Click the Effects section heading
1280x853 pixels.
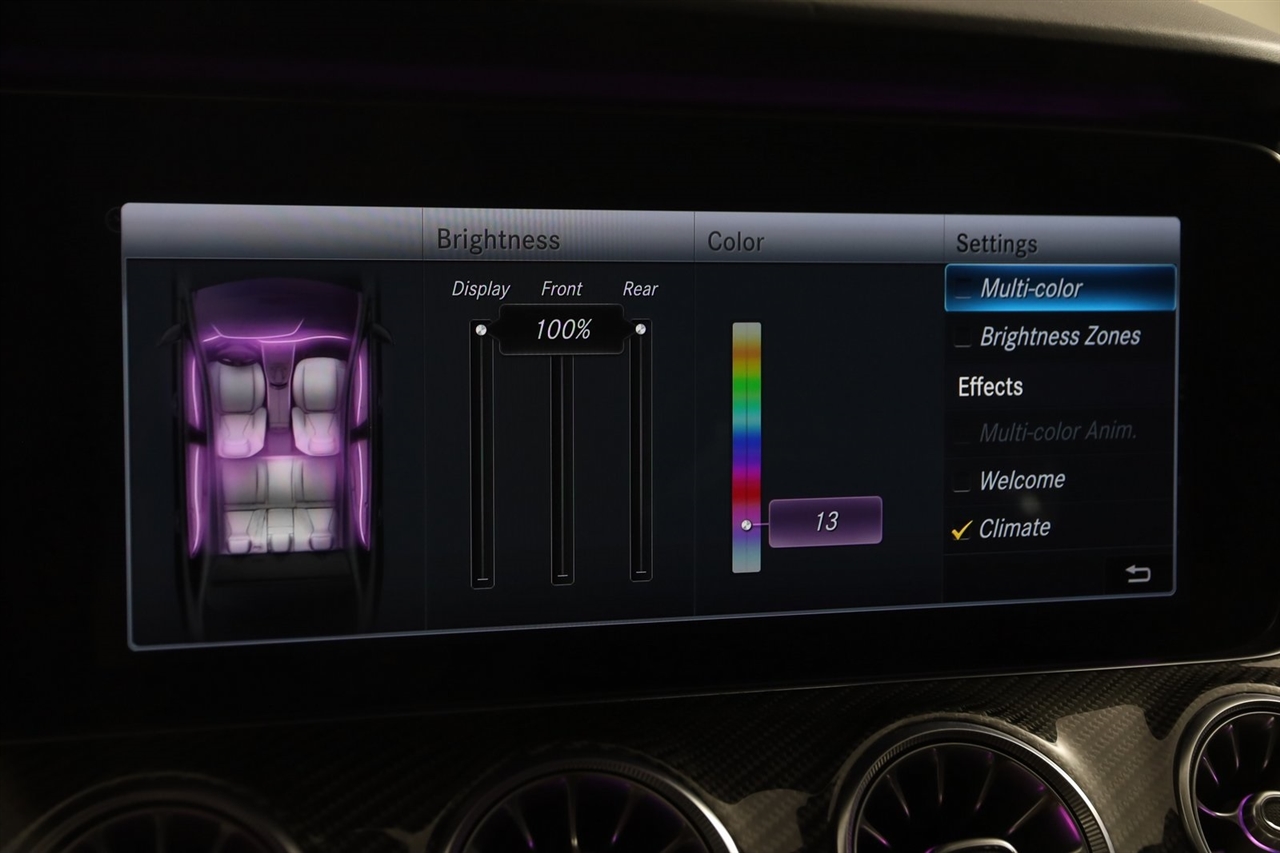(990, 387)
